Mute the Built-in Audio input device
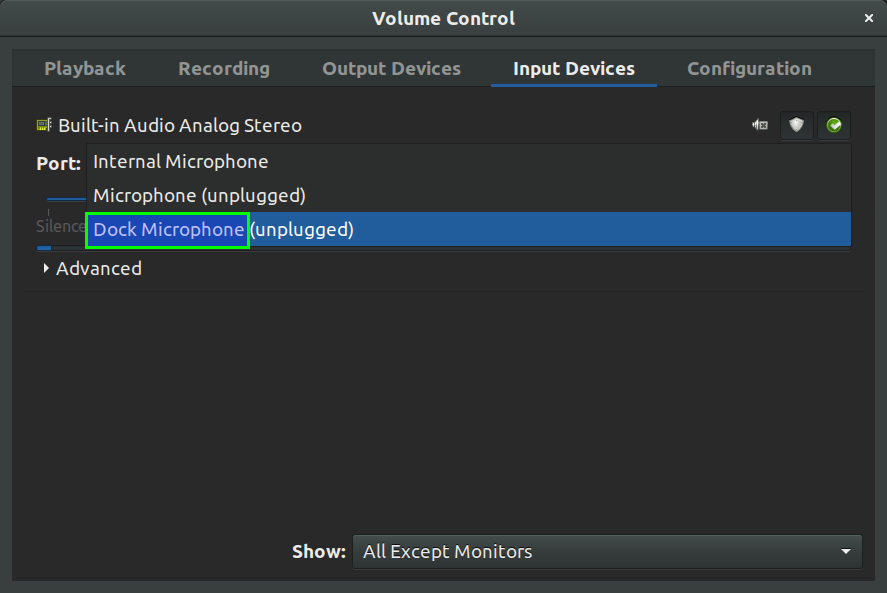This screenshot has height=593, width=887. 760,125
